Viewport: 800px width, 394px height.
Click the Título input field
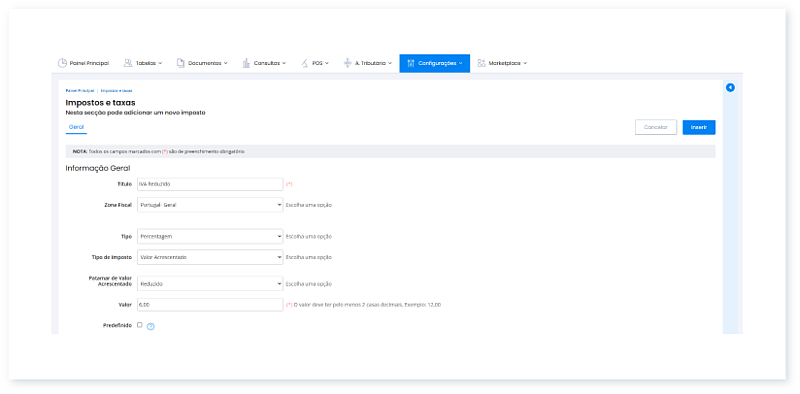[x=210, y=184]
